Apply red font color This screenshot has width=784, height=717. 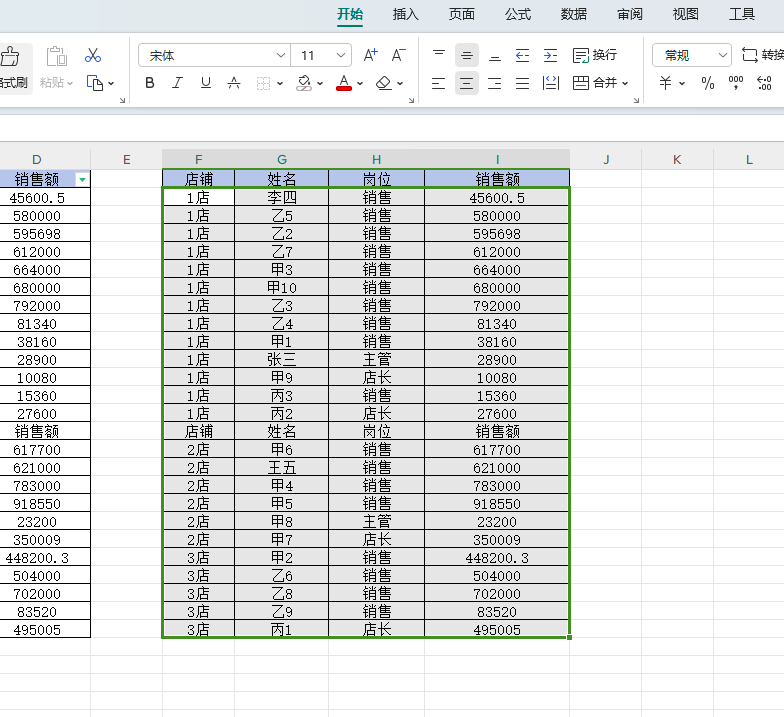tap(344, 83)
